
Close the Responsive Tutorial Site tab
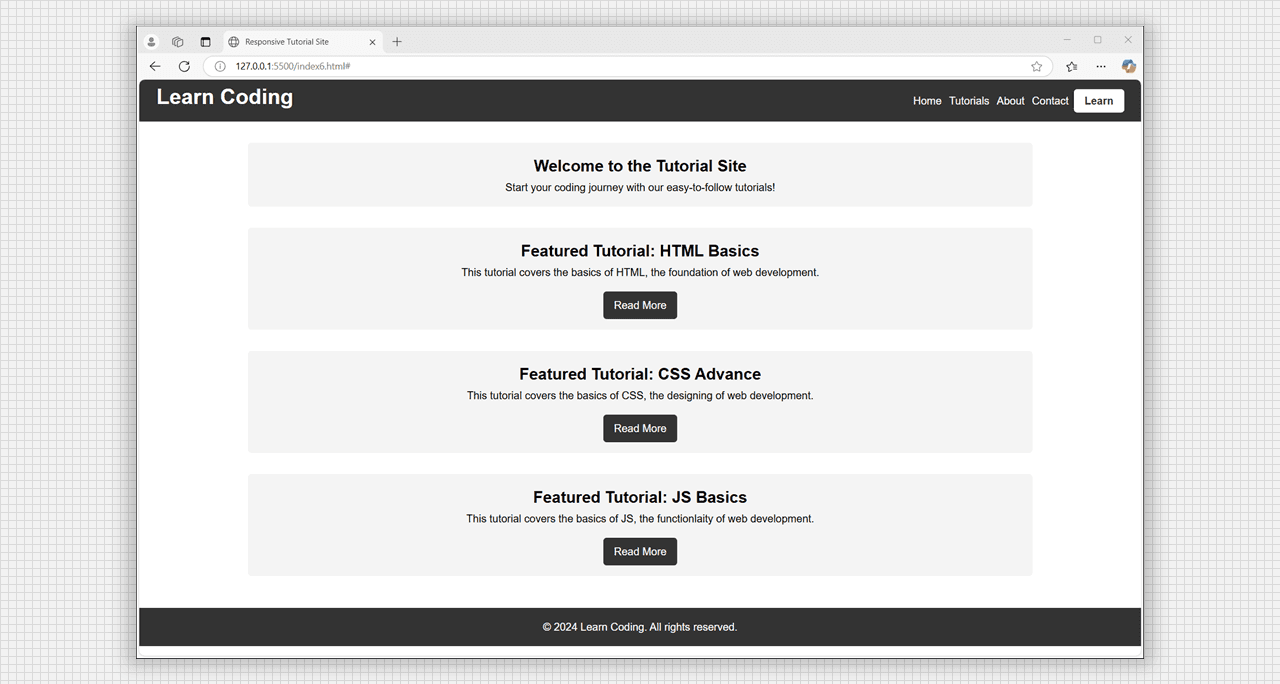[x=373, y=42]
